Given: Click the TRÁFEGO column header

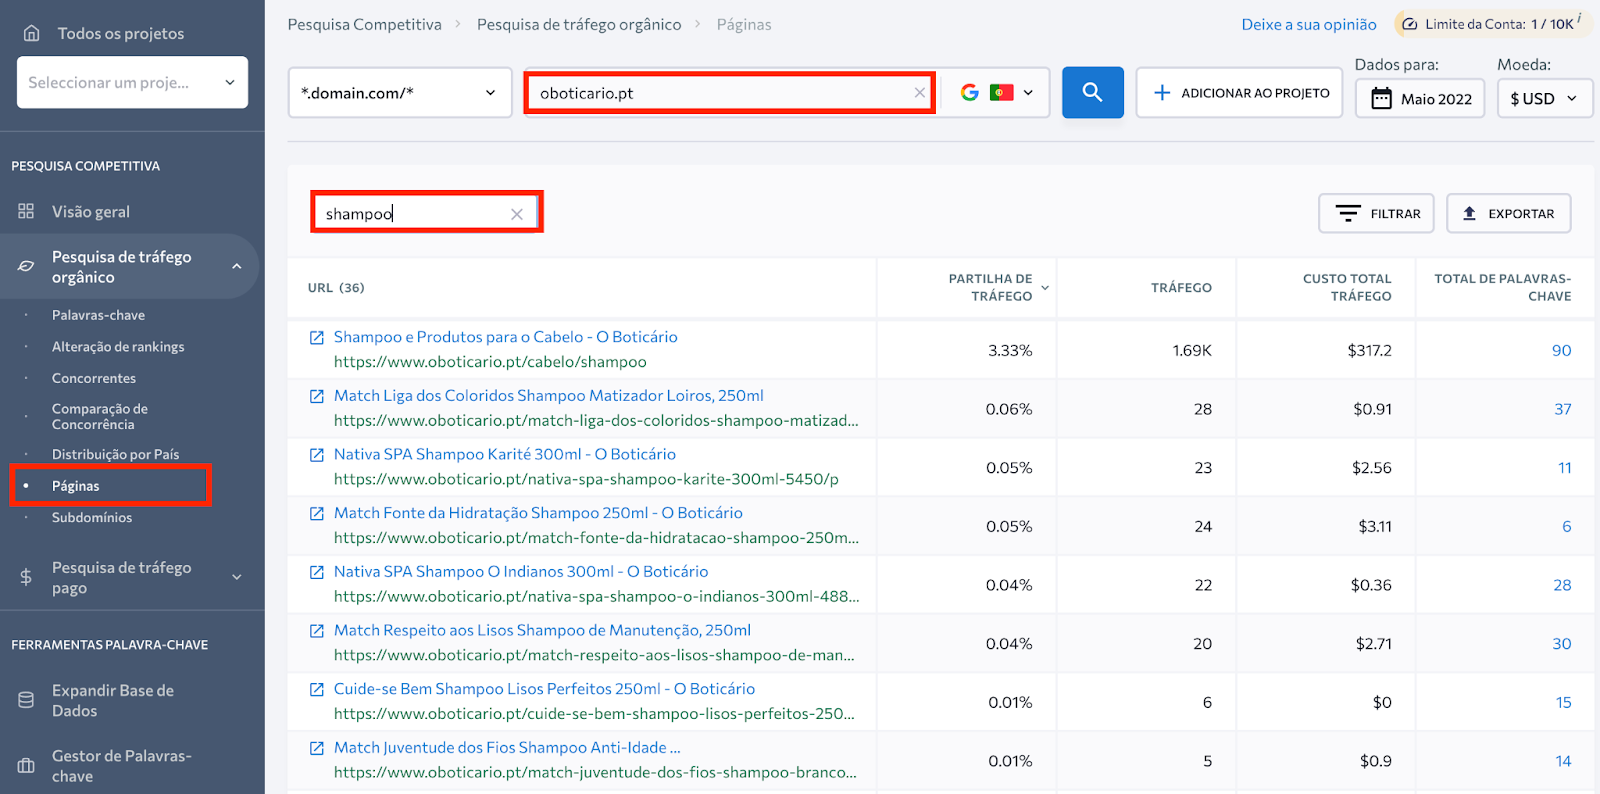Looking at the screenshot, I should click(x=1181, y=288).
